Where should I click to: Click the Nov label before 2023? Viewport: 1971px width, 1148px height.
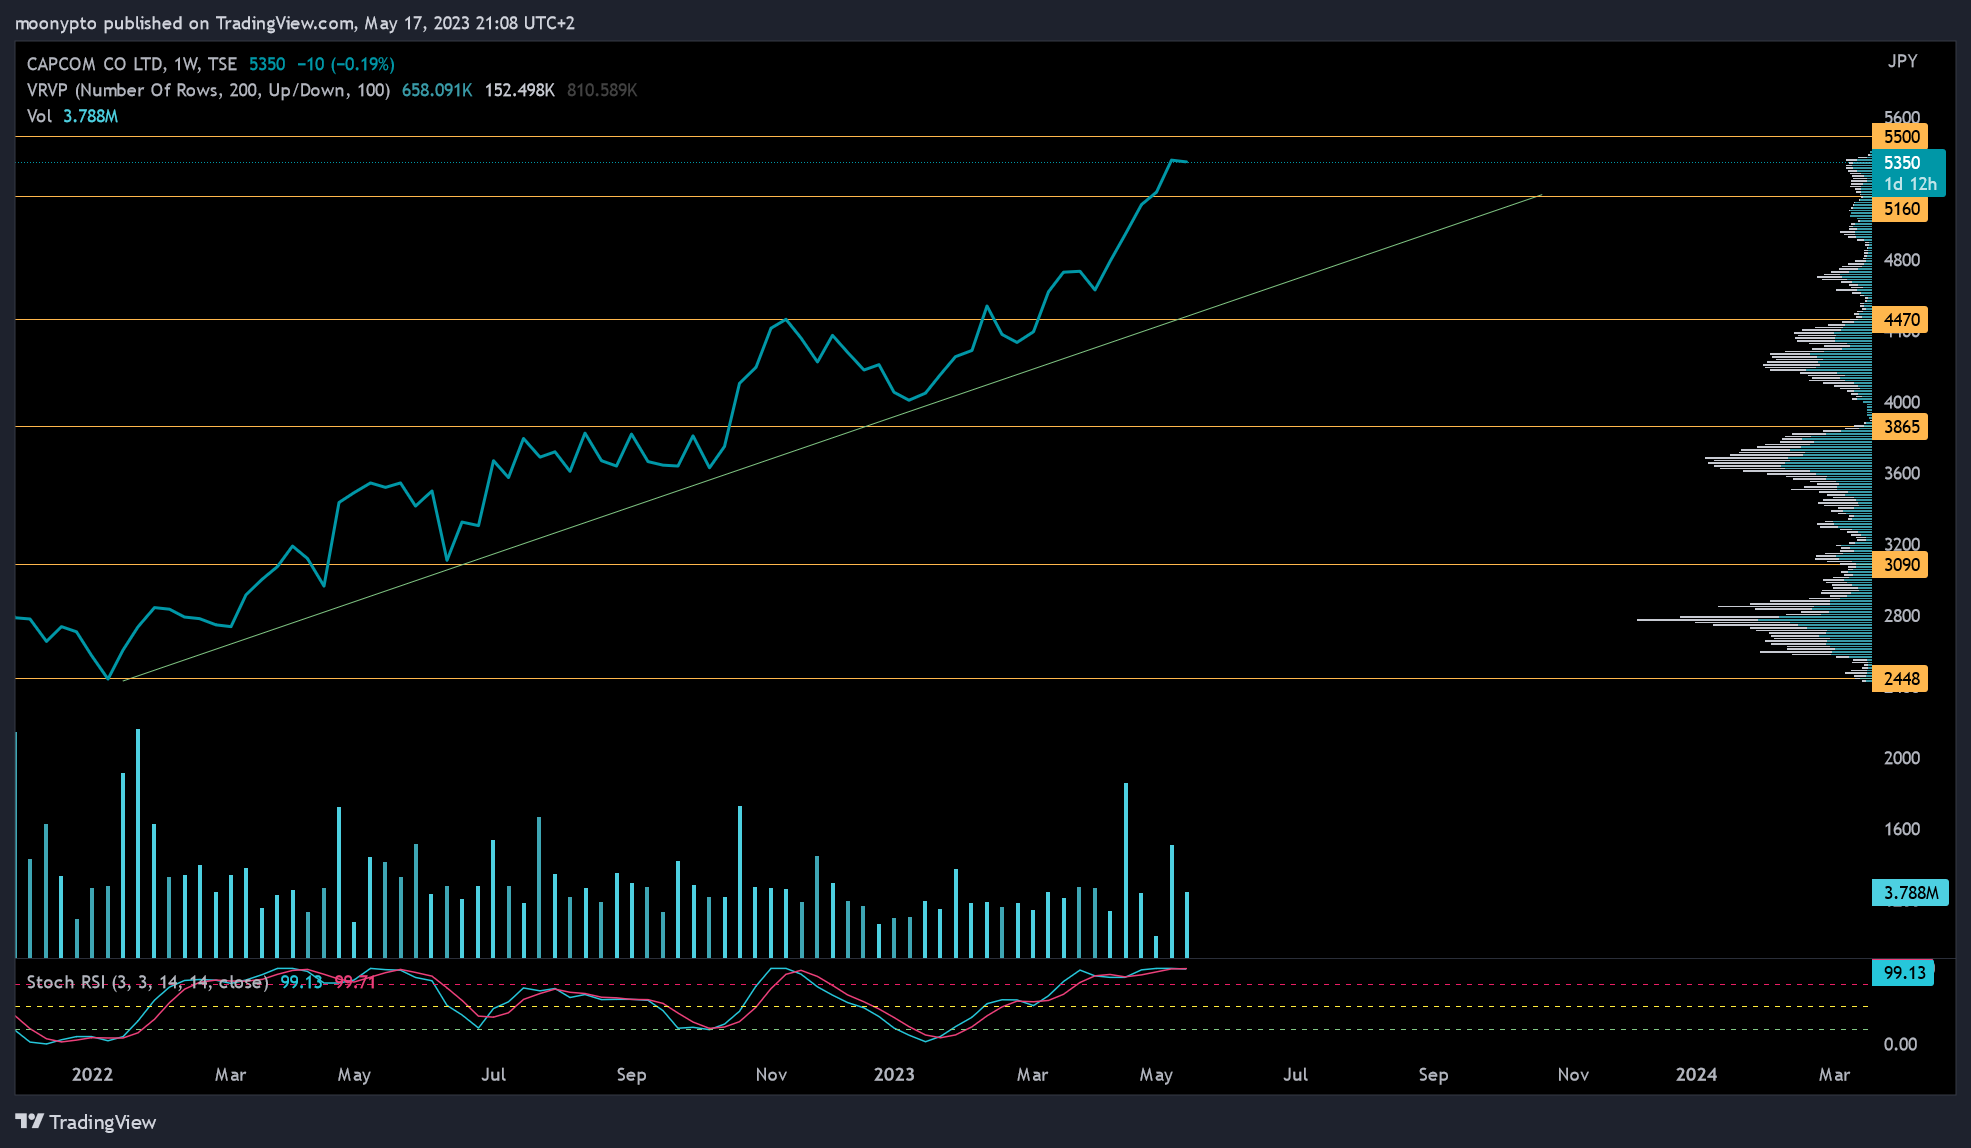pyautogui.click(x=771, y=1075)
